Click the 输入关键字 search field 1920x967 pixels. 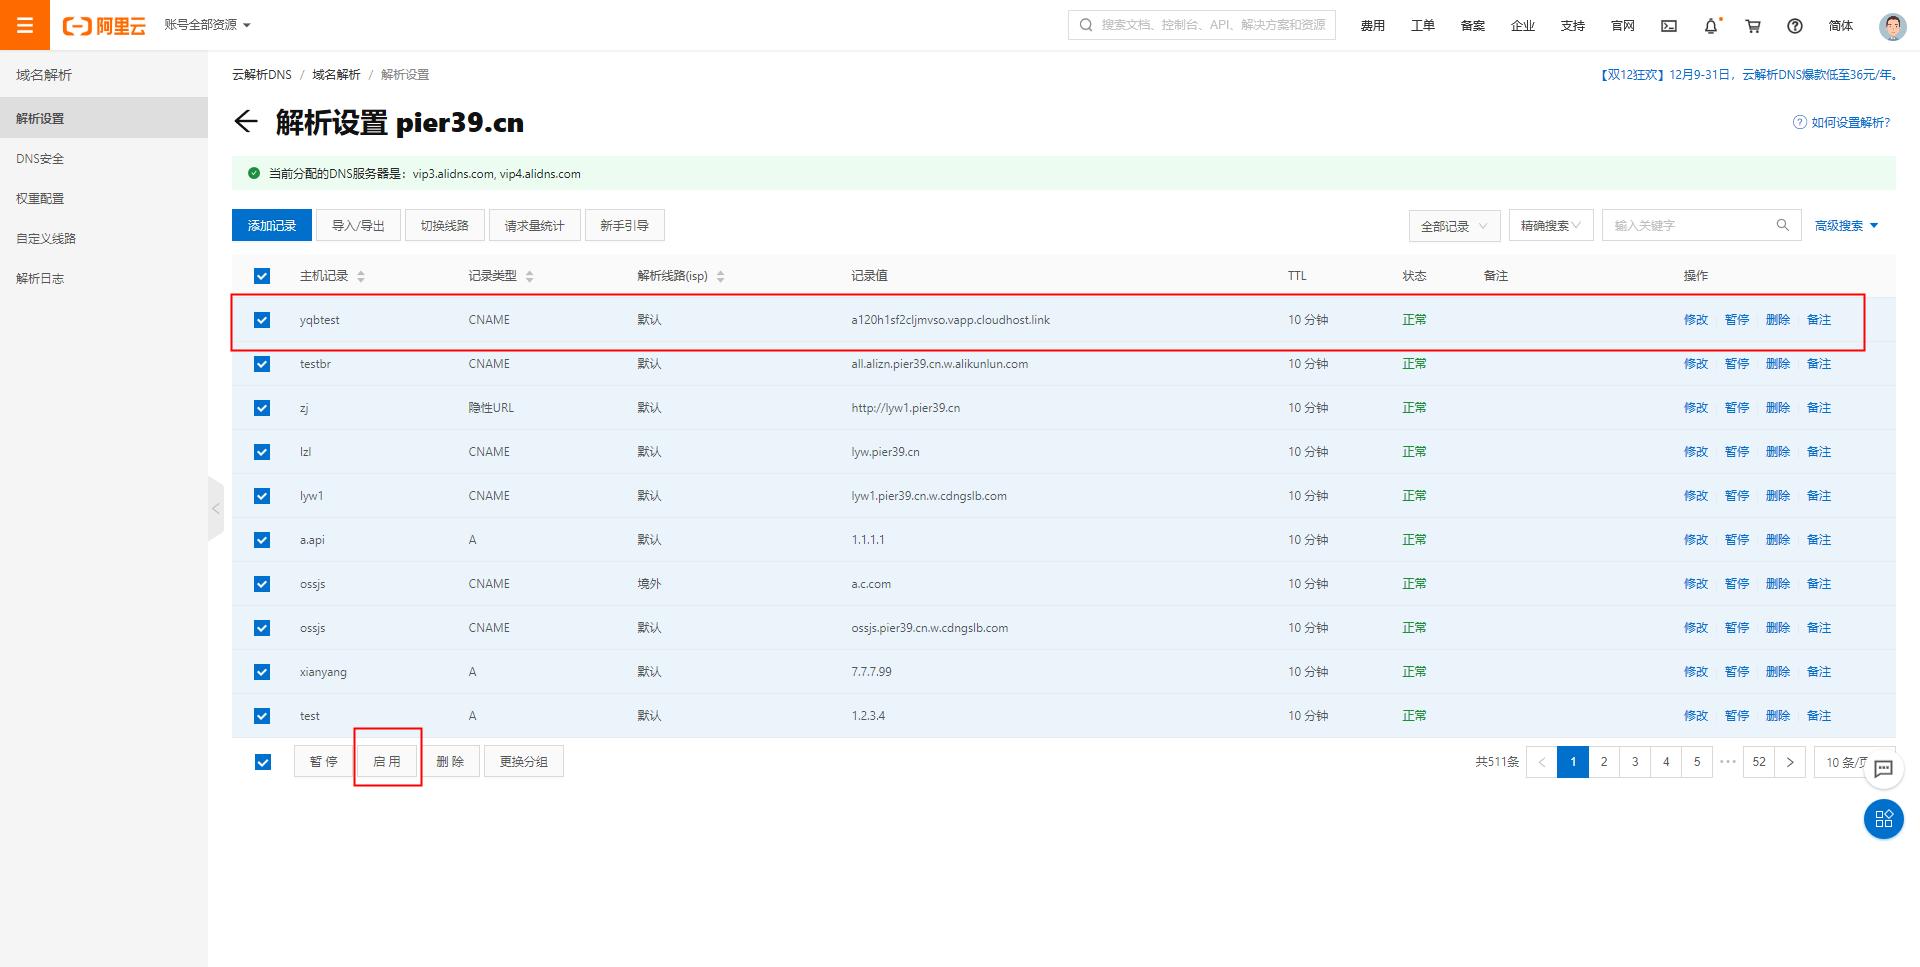point(1692,226)
